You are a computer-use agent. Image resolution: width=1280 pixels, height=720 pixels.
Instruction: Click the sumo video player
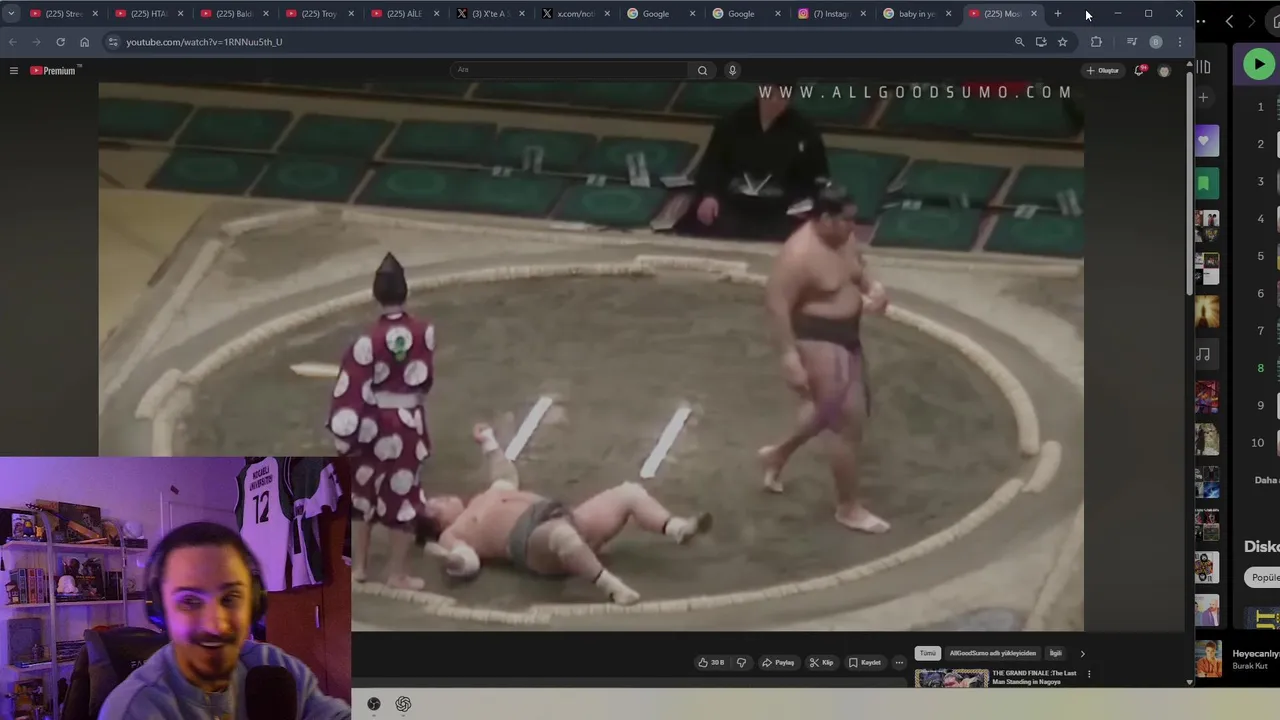pyautogui.click(x=590, y=356)
